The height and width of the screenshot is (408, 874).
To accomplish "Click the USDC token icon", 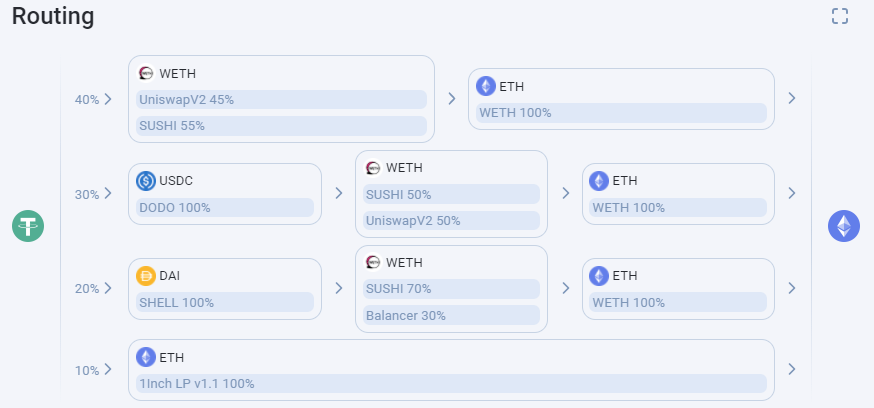I will click(x=146, y=181).
